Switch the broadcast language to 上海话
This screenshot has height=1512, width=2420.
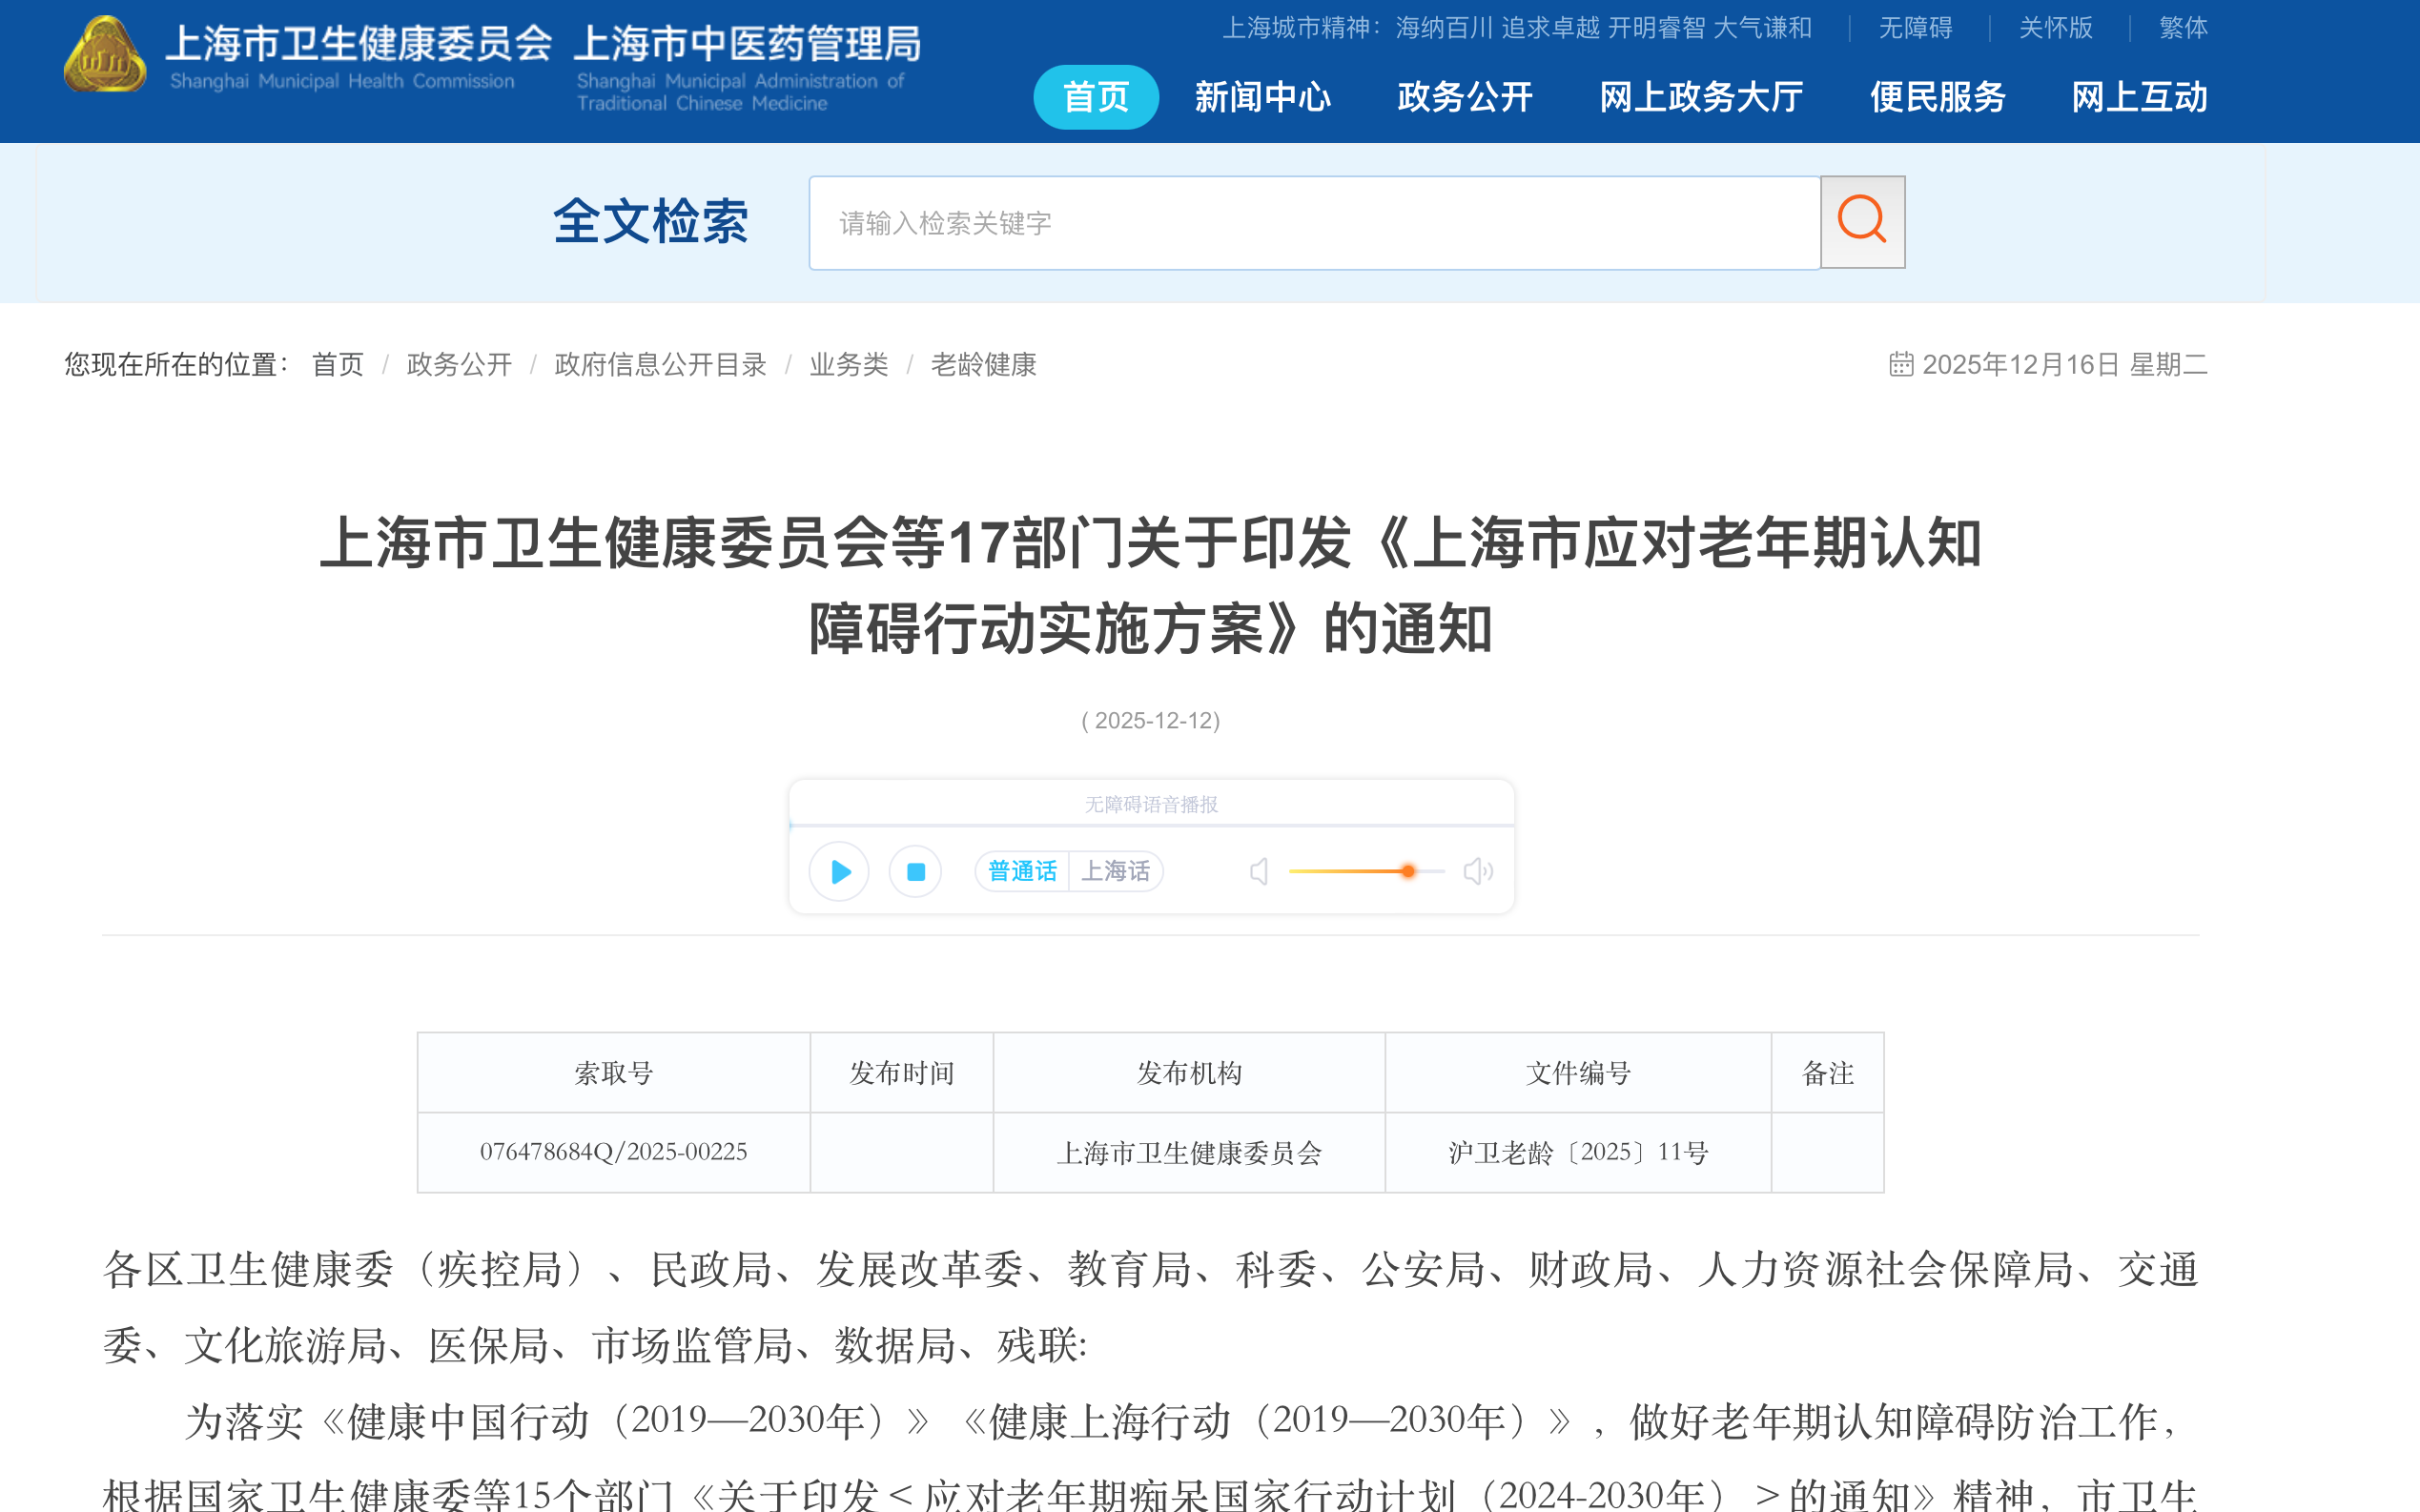1116,871
